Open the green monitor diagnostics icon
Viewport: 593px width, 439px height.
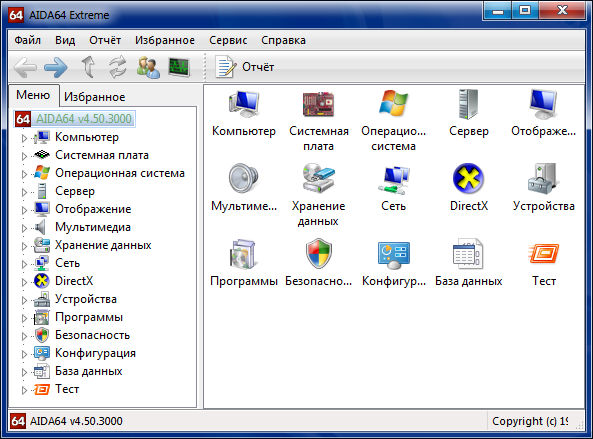click(x=179, y=67)
